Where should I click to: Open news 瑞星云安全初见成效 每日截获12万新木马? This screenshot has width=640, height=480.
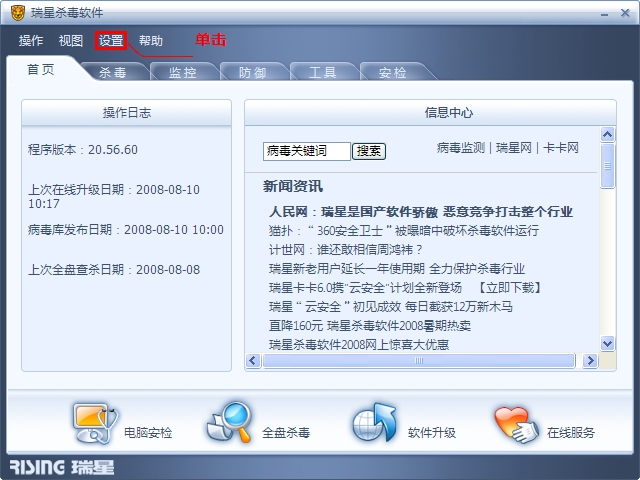[391, 306]
